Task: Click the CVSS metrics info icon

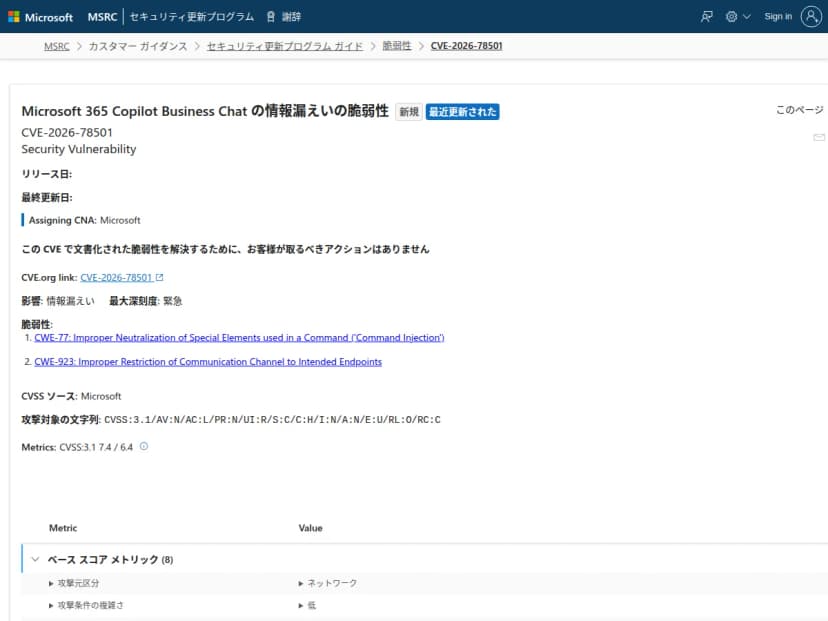Action: pyautogui.click(x=144, y=447)
